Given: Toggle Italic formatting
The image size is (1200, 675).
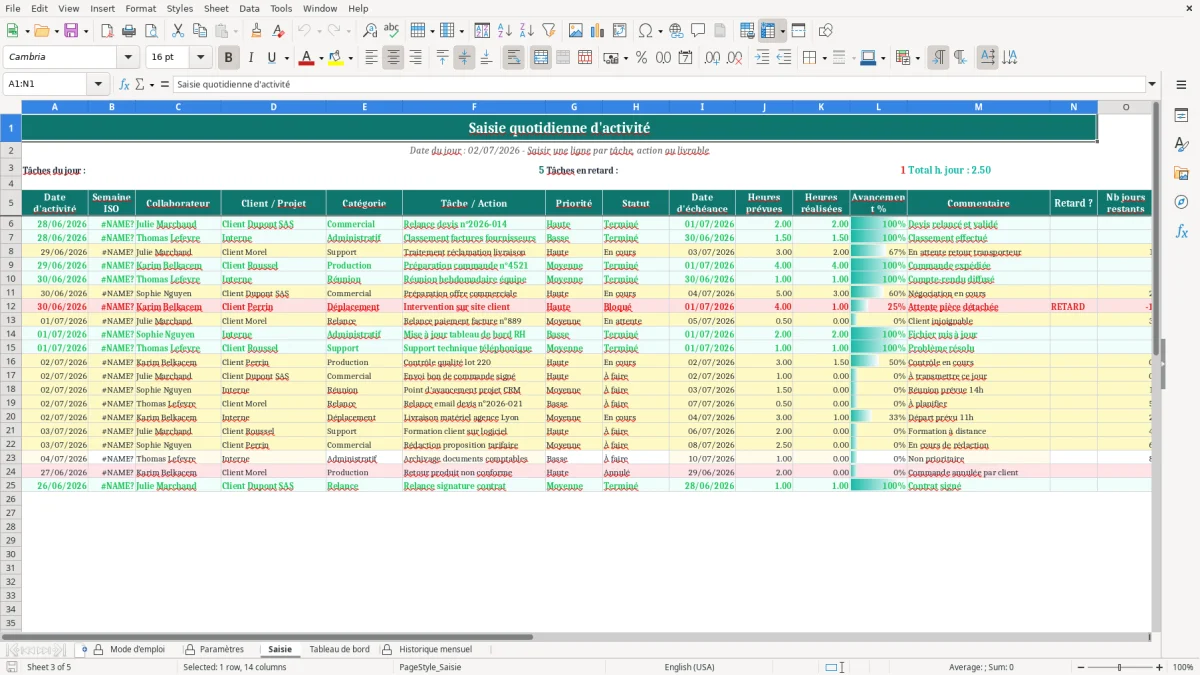Looking at the screenshot, I should [251, 58].
